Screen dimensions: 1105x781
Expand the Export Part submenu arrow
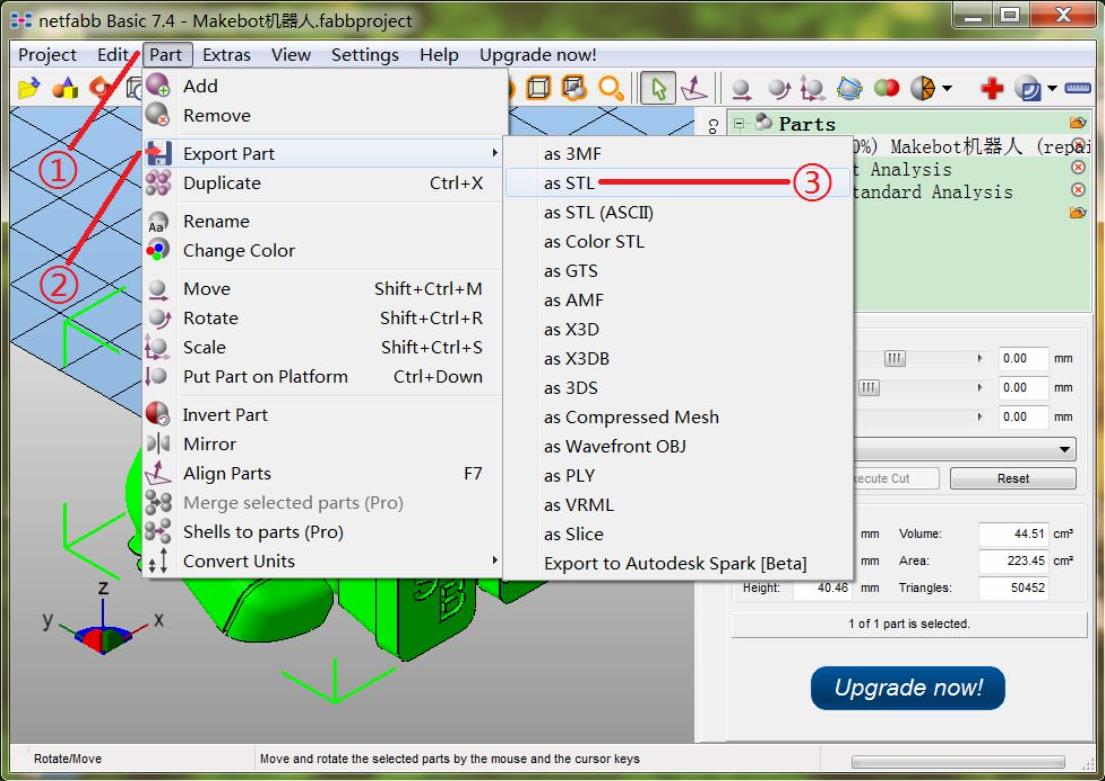click(495, 153)
